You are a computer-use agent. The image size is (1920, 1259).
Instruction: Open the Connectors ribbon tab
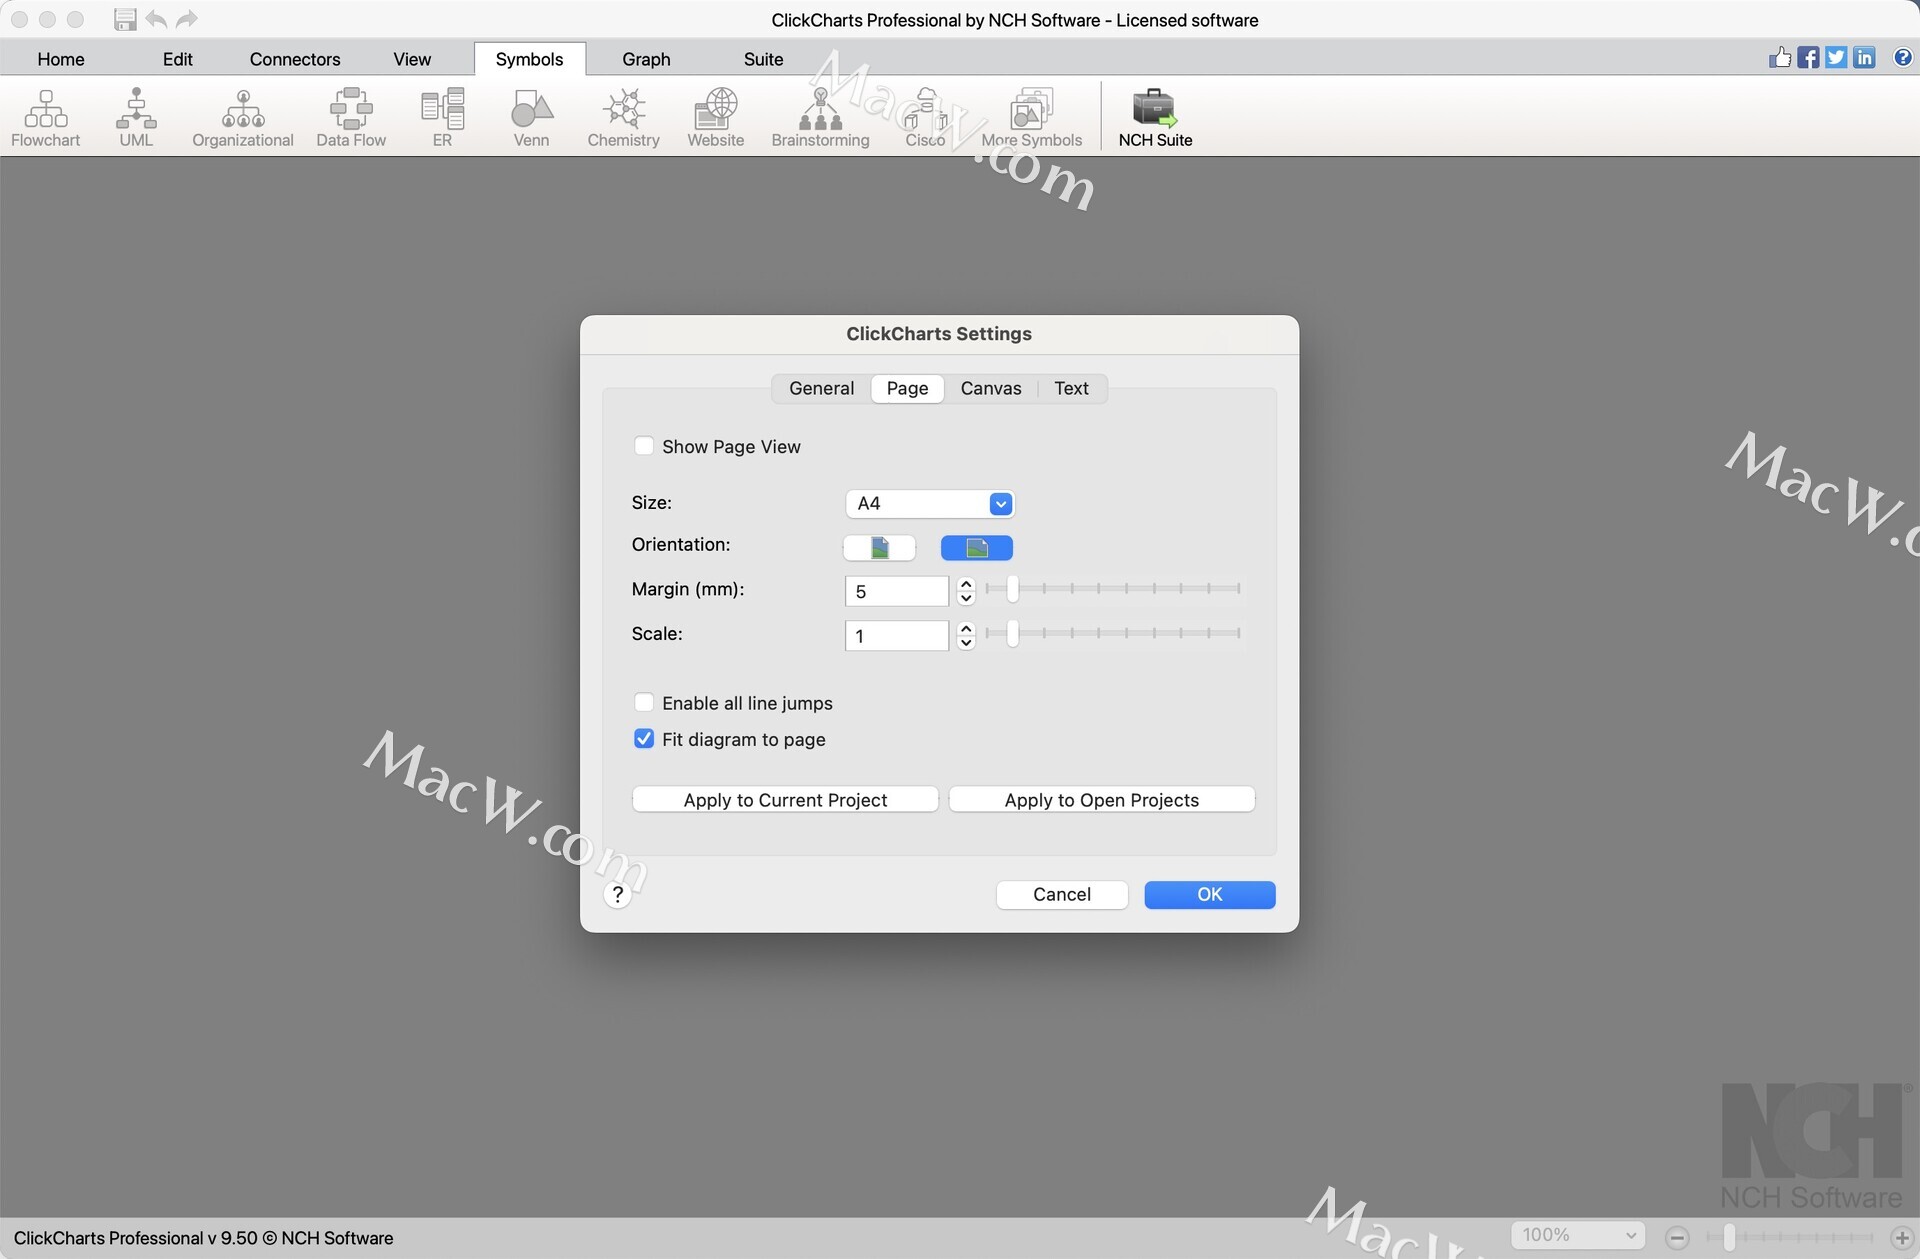(x=295, y=59)
